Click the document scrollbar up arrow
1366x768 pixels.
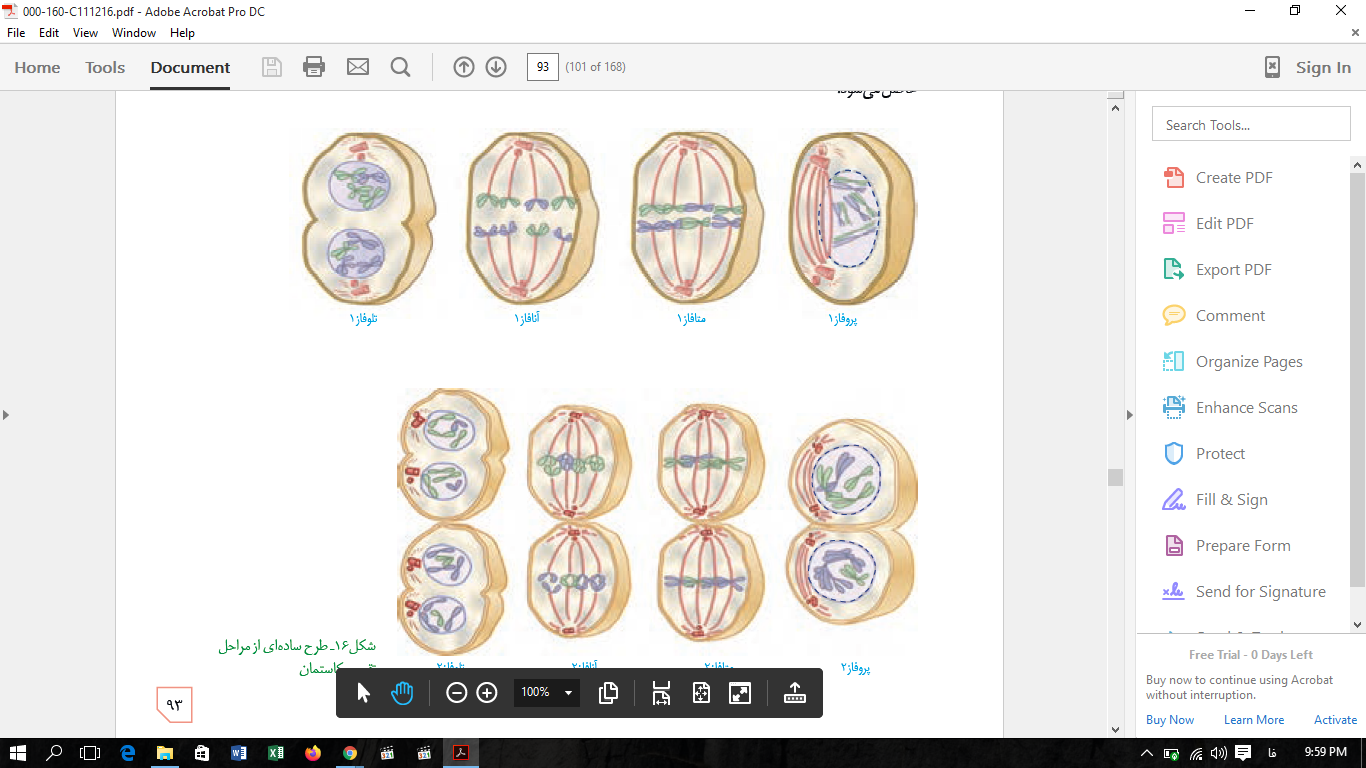pyautogui.click(x=1115, y=106)
